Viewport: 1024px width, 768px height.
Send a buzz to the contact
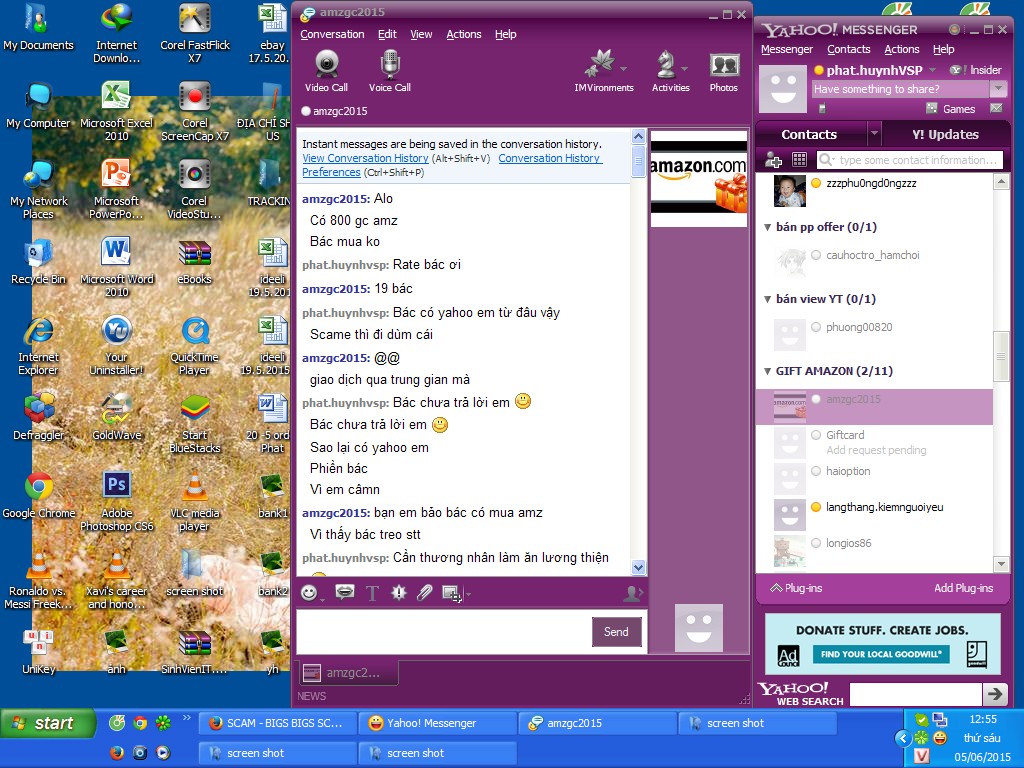(398, 592)
